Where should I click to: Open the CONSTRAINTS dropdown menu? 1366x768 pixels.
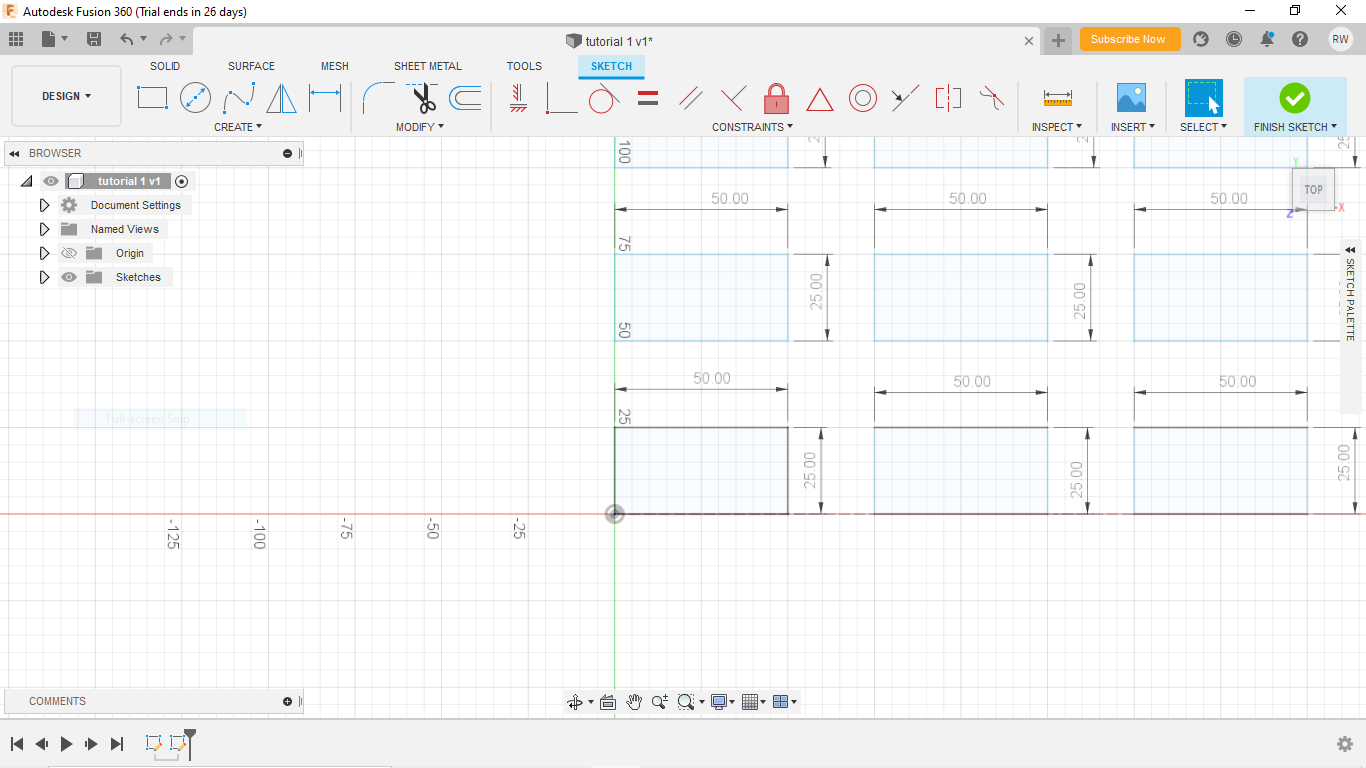(x=752, y=127)
